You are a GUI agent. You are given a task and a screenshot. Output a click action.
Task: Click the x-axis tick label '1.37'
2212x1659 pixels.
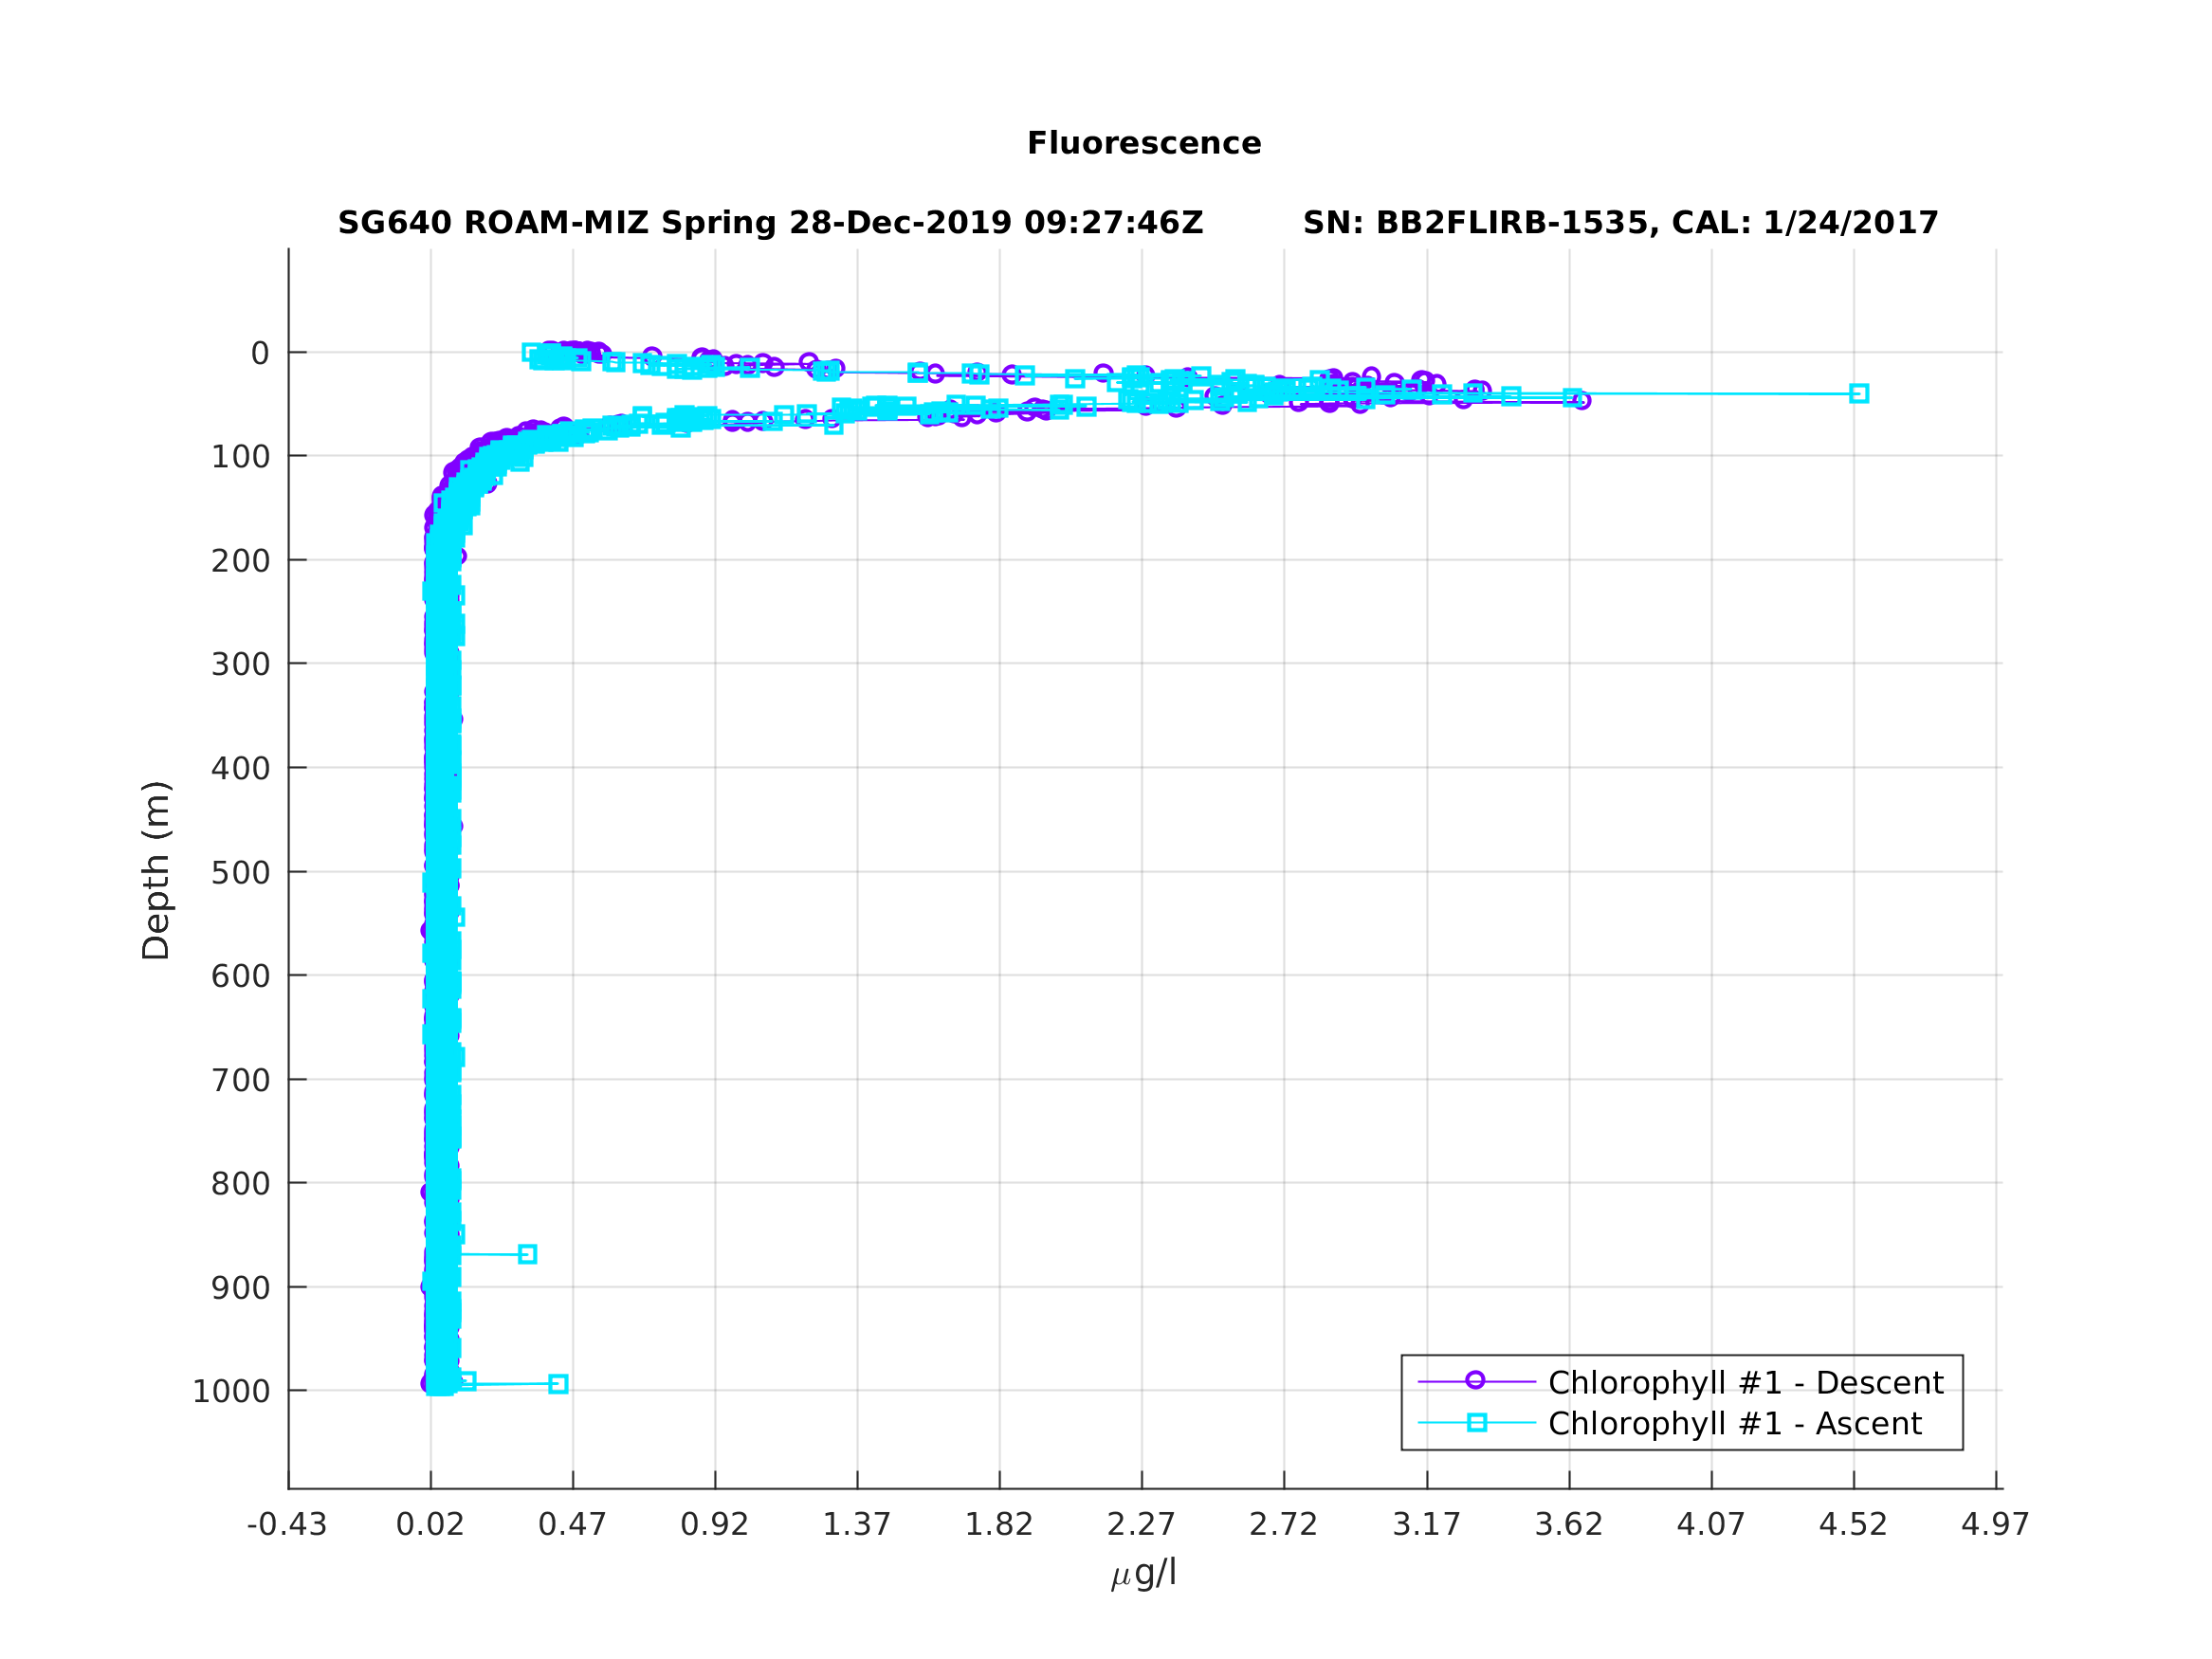coord(856,1525)
